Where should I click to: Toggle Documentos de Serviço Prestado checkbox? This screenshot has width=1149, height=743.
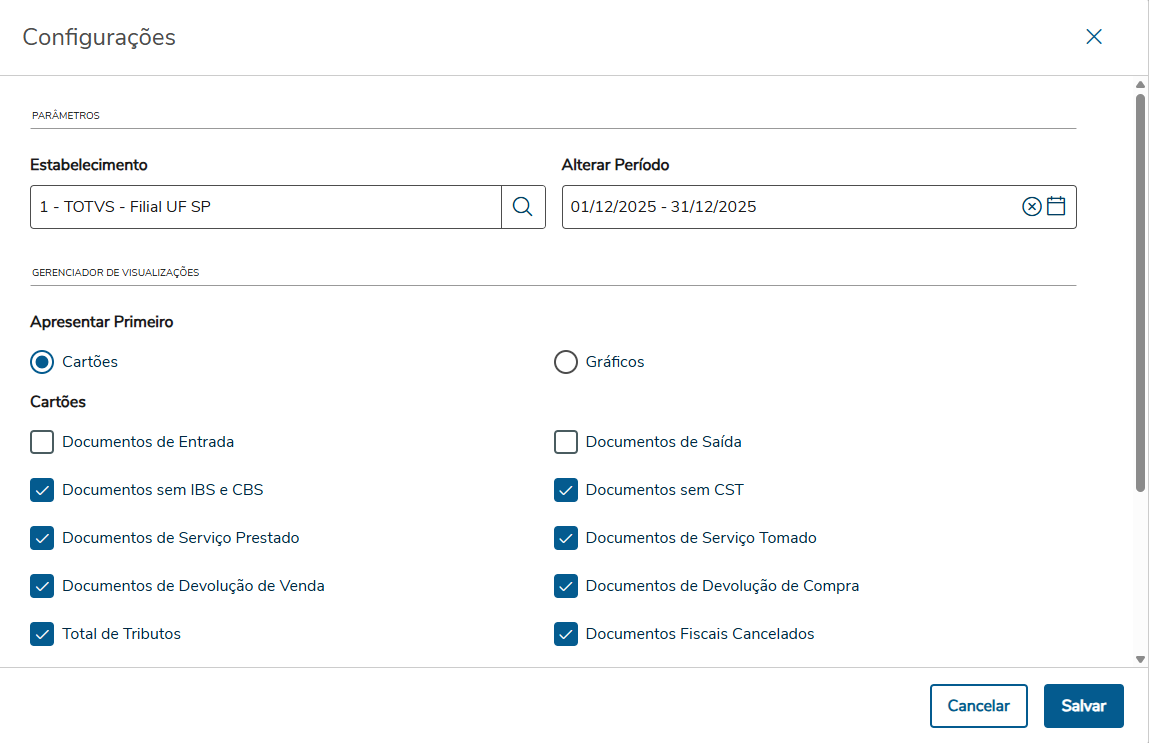point(42,538)
